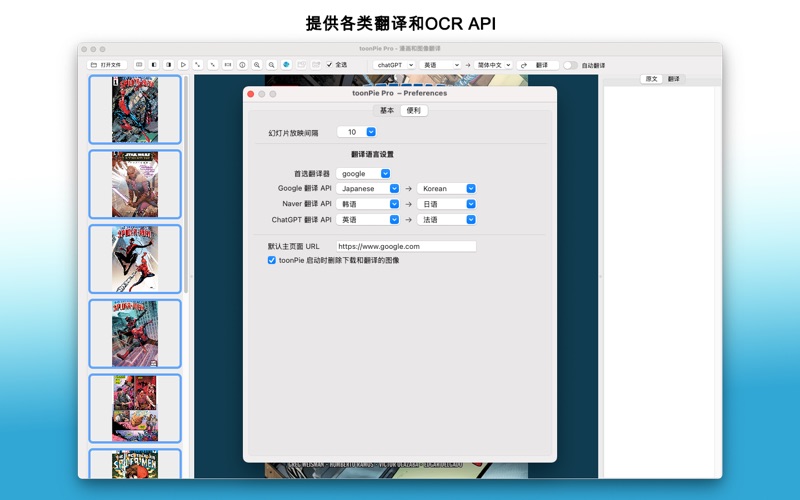Click the 打开文件 open file button
Screen dimensions: 800x500
106,65
